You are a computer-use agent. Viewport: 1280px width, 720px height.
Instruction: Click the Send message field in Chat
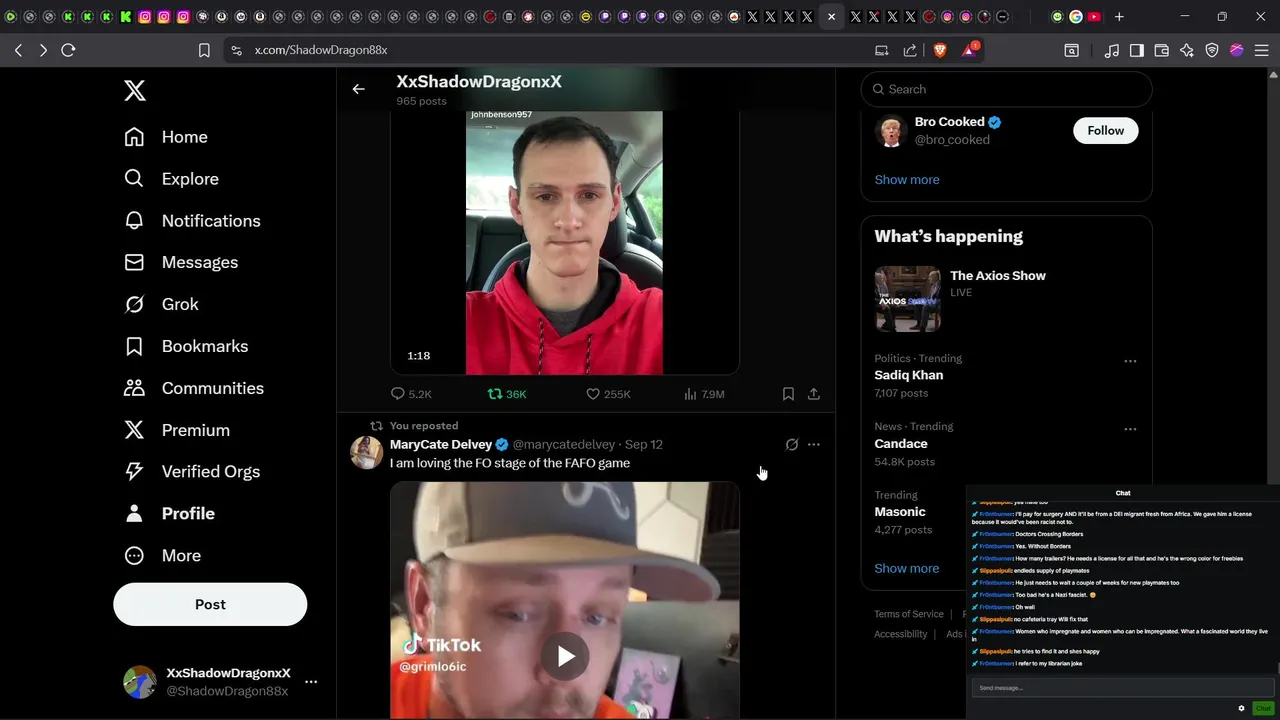(x=1122, y=688)
